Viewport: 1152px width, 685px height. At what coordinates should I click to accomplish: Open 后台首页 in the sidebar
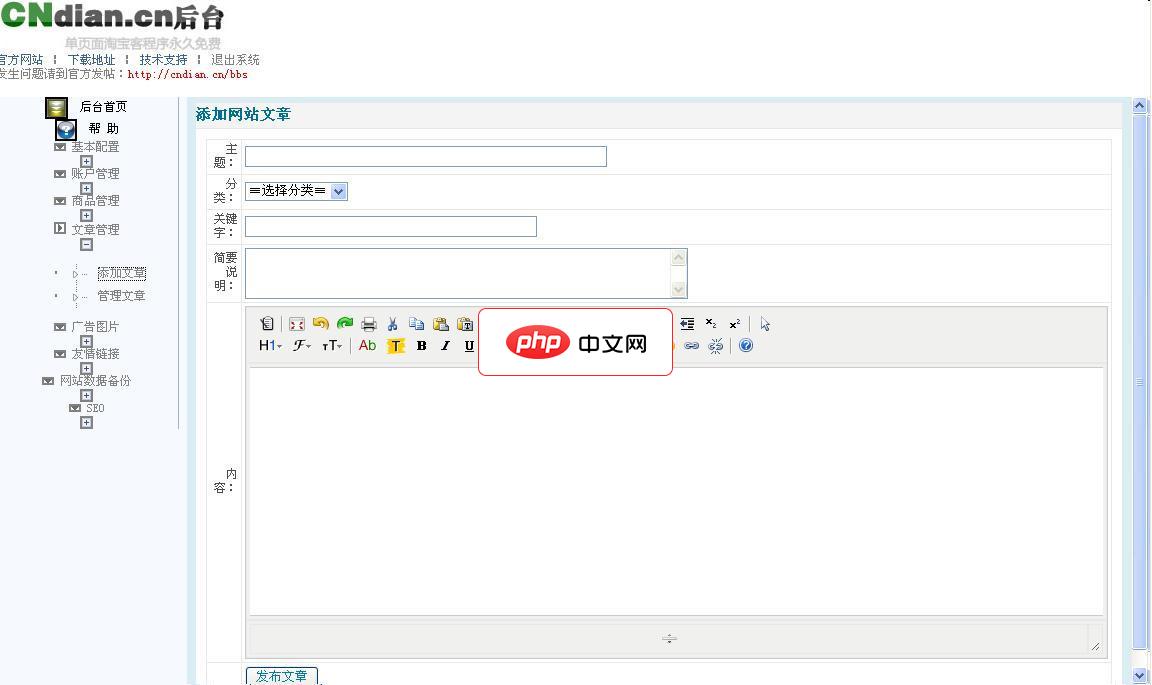coord(103,107)
